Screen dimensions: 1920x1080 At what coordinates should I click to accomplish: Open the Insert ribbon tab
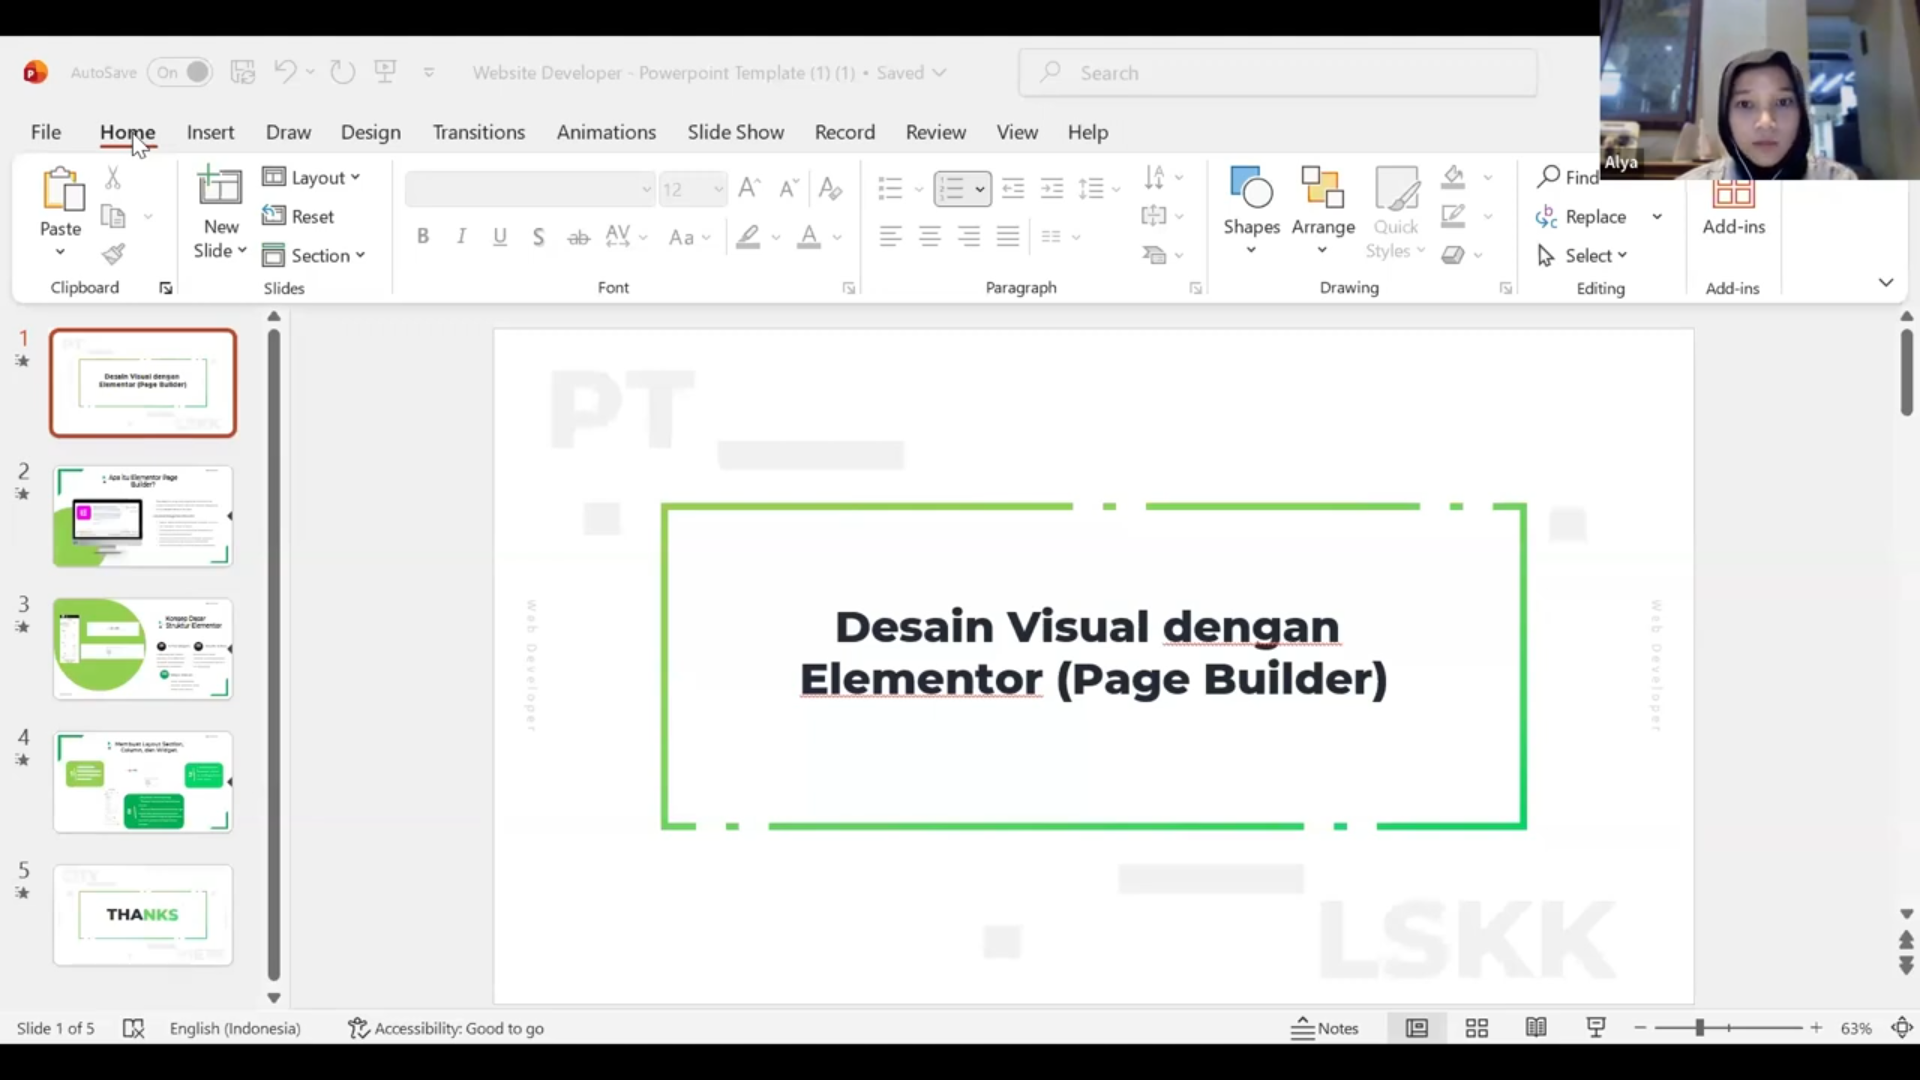pyautogui.click(x=210, y=132)
